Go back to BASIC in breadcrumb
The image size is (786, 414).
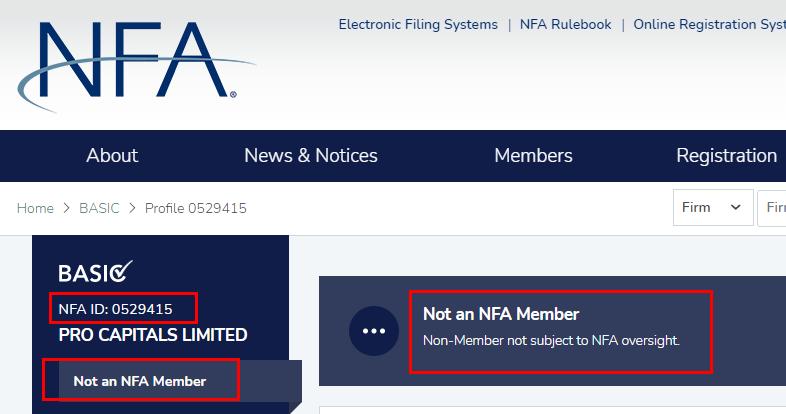pos(100,208)
